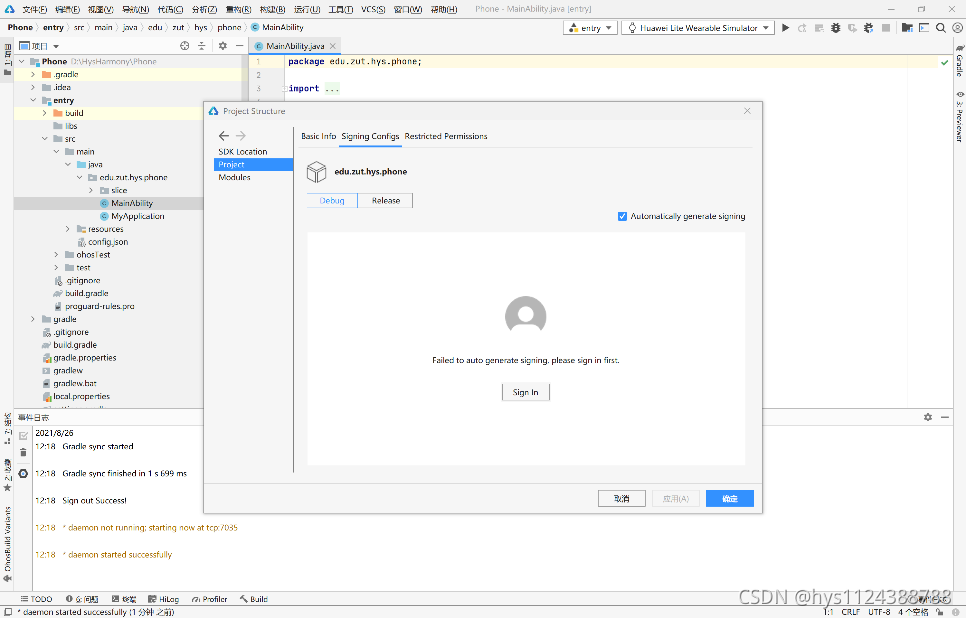Run the app with the play icon

(x=785, y=28)
